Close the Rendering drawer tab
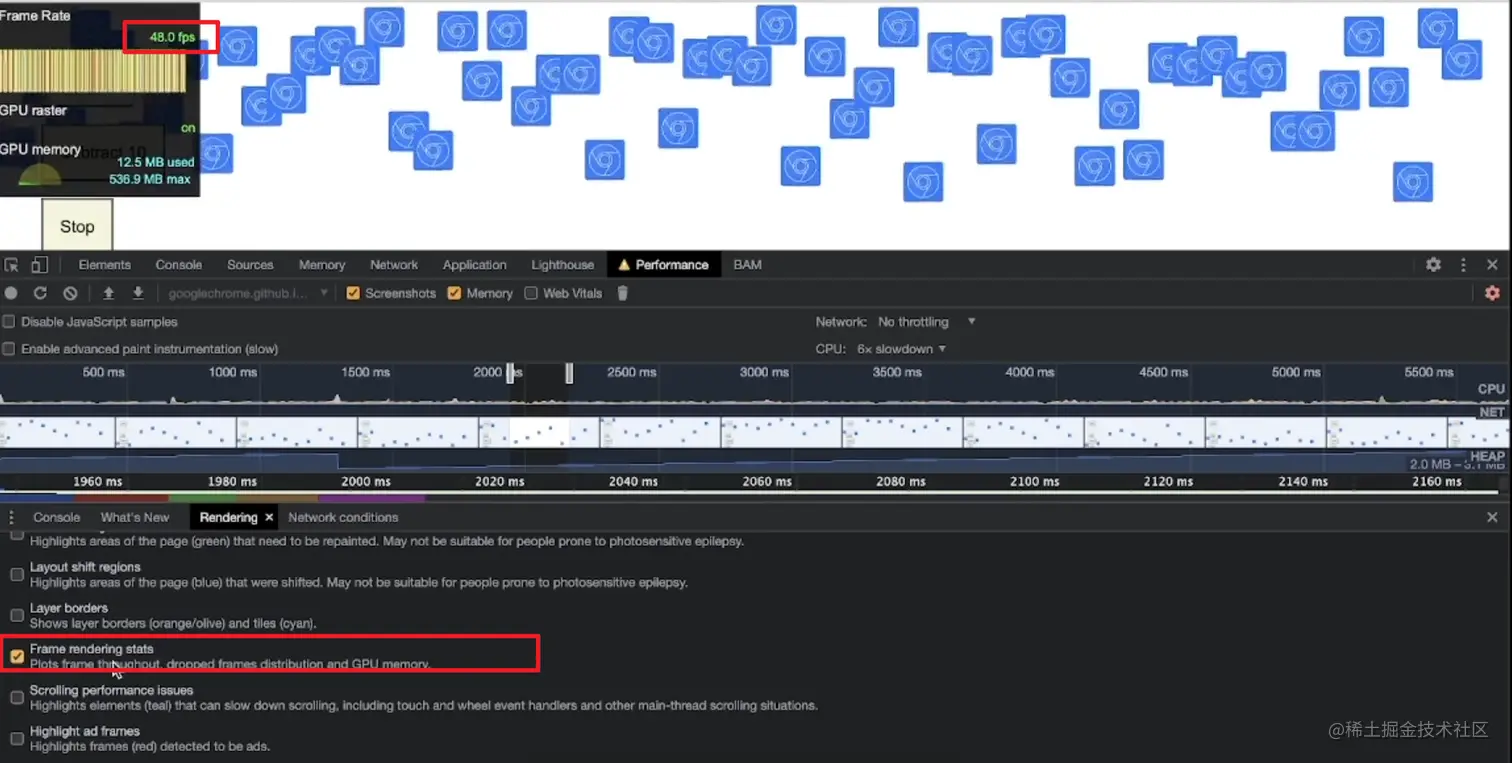The height and width of the screenshot is (763, 1512). [x=269, y=517]
